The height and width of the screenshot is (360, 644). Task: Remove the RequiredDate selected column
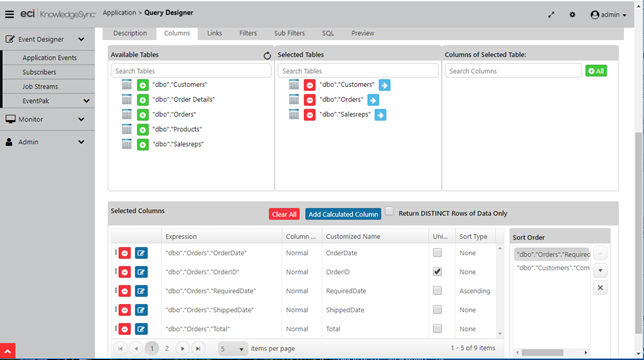[x=125, y=291]
